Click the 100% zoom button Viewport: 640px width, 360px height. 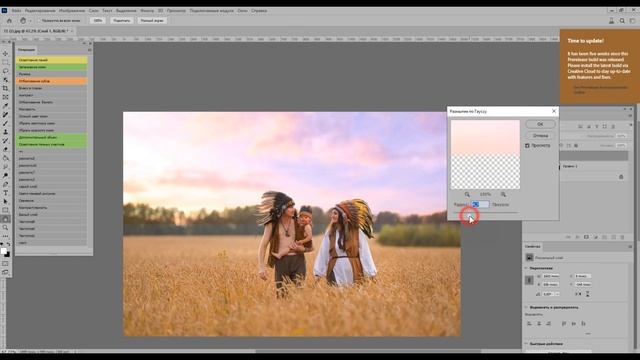point(98,20)
